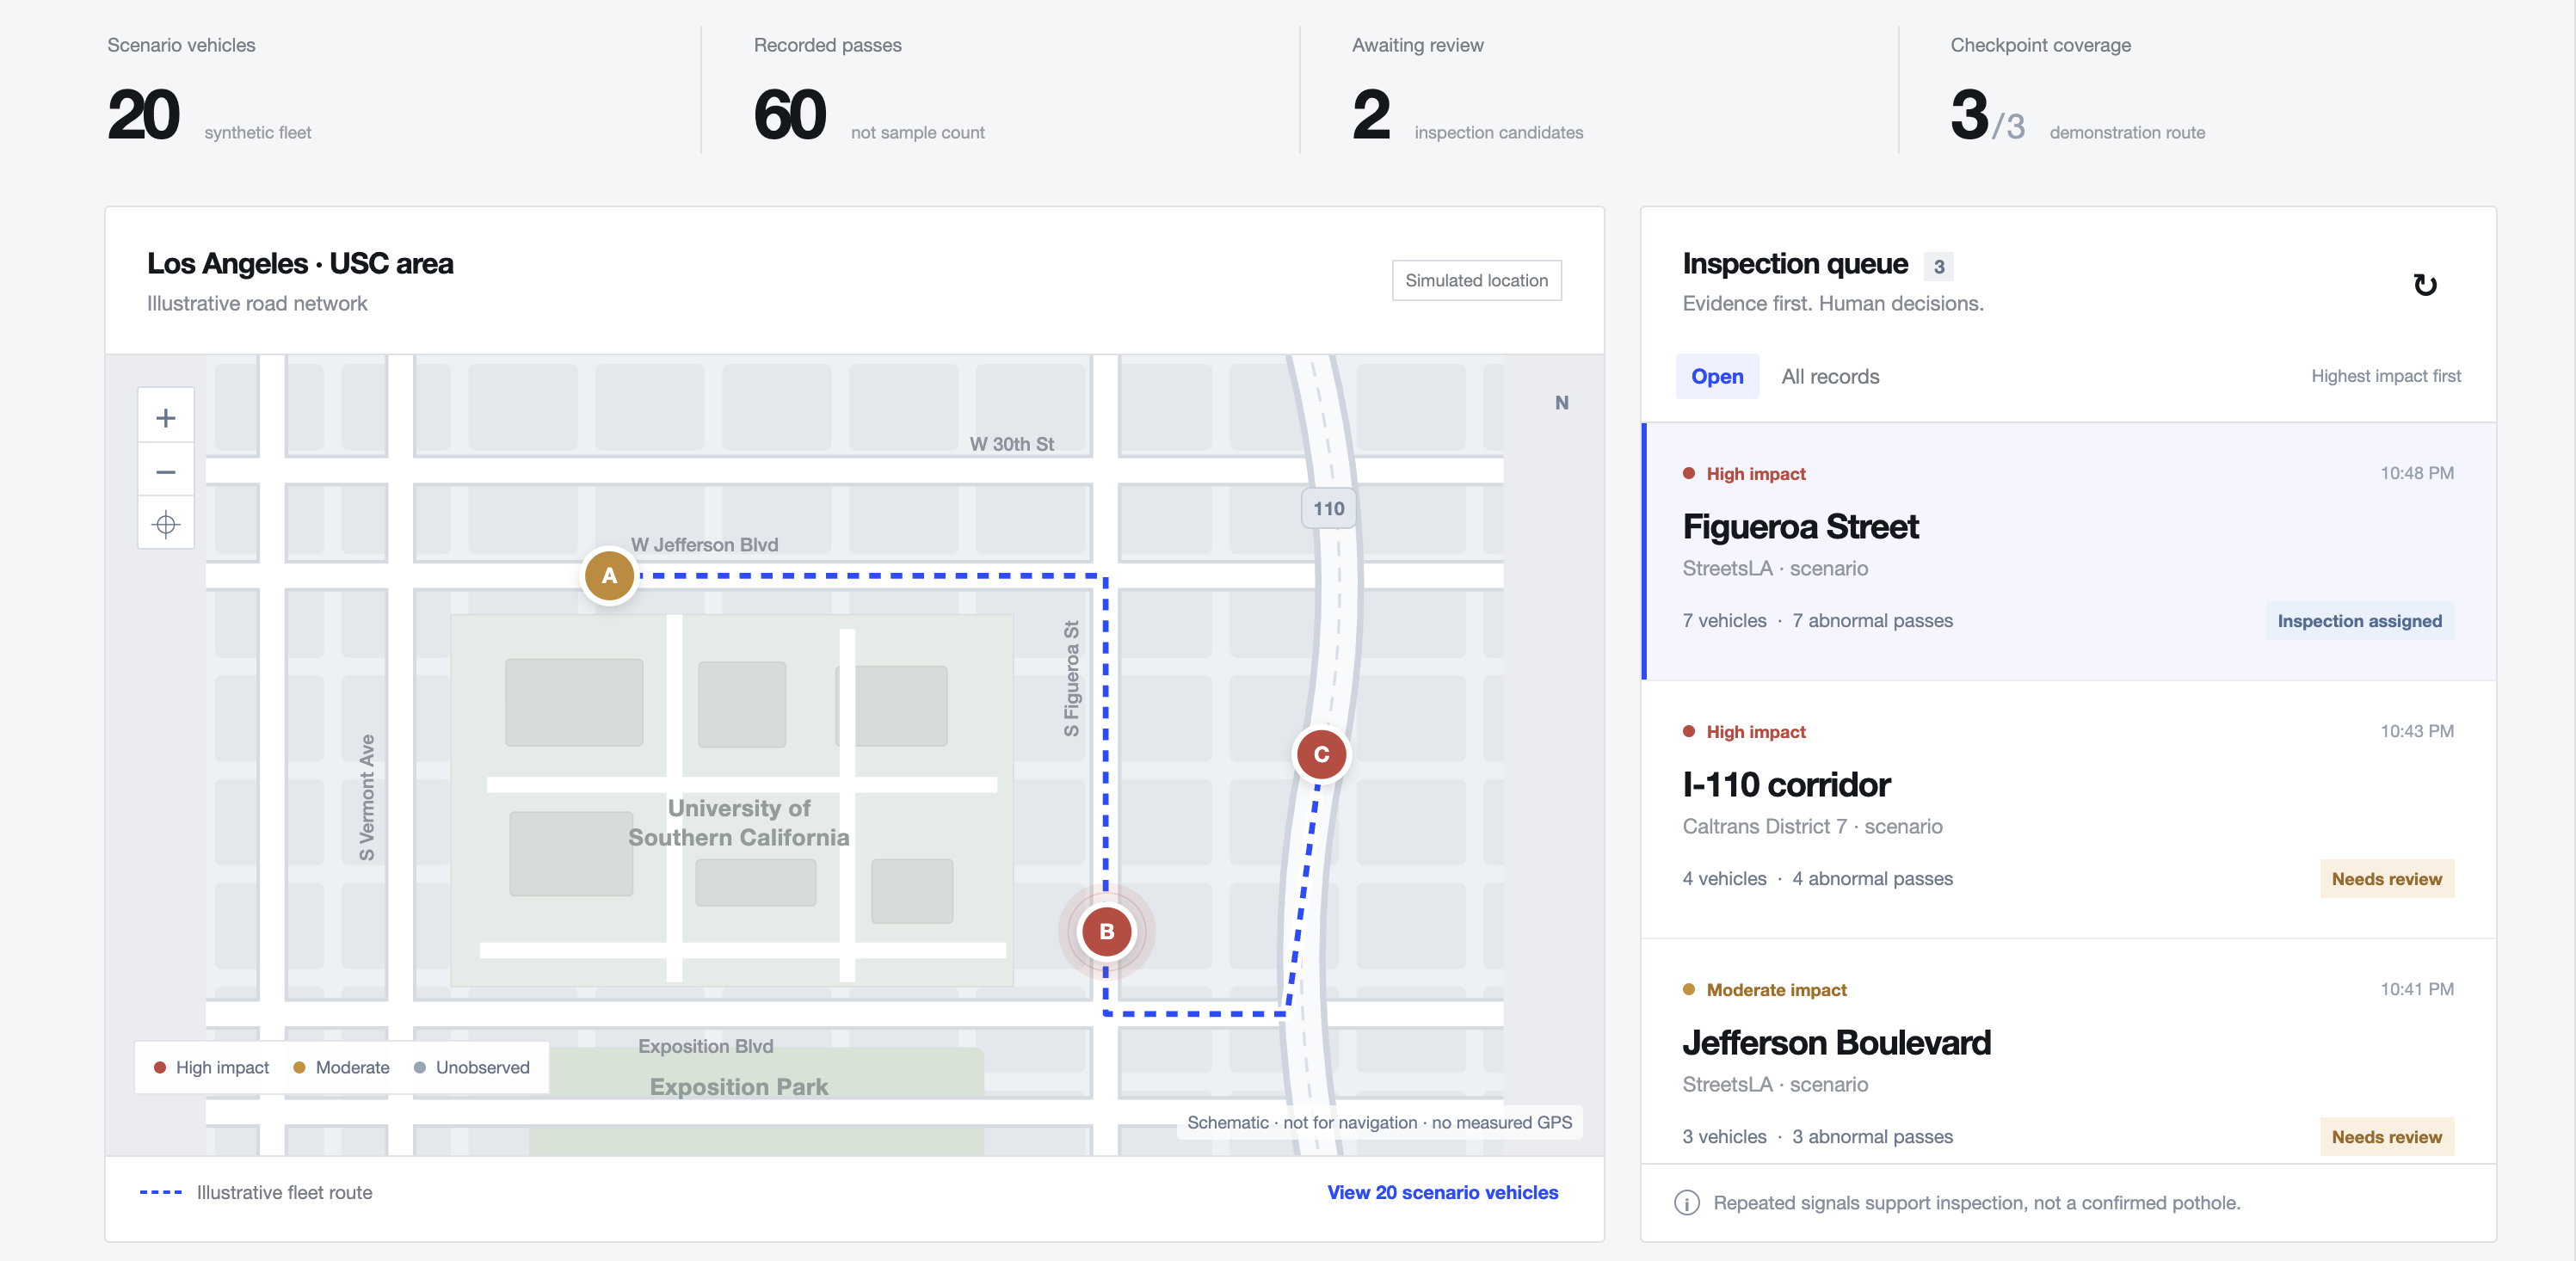Zoom out the map with minus button

(166, 471)
